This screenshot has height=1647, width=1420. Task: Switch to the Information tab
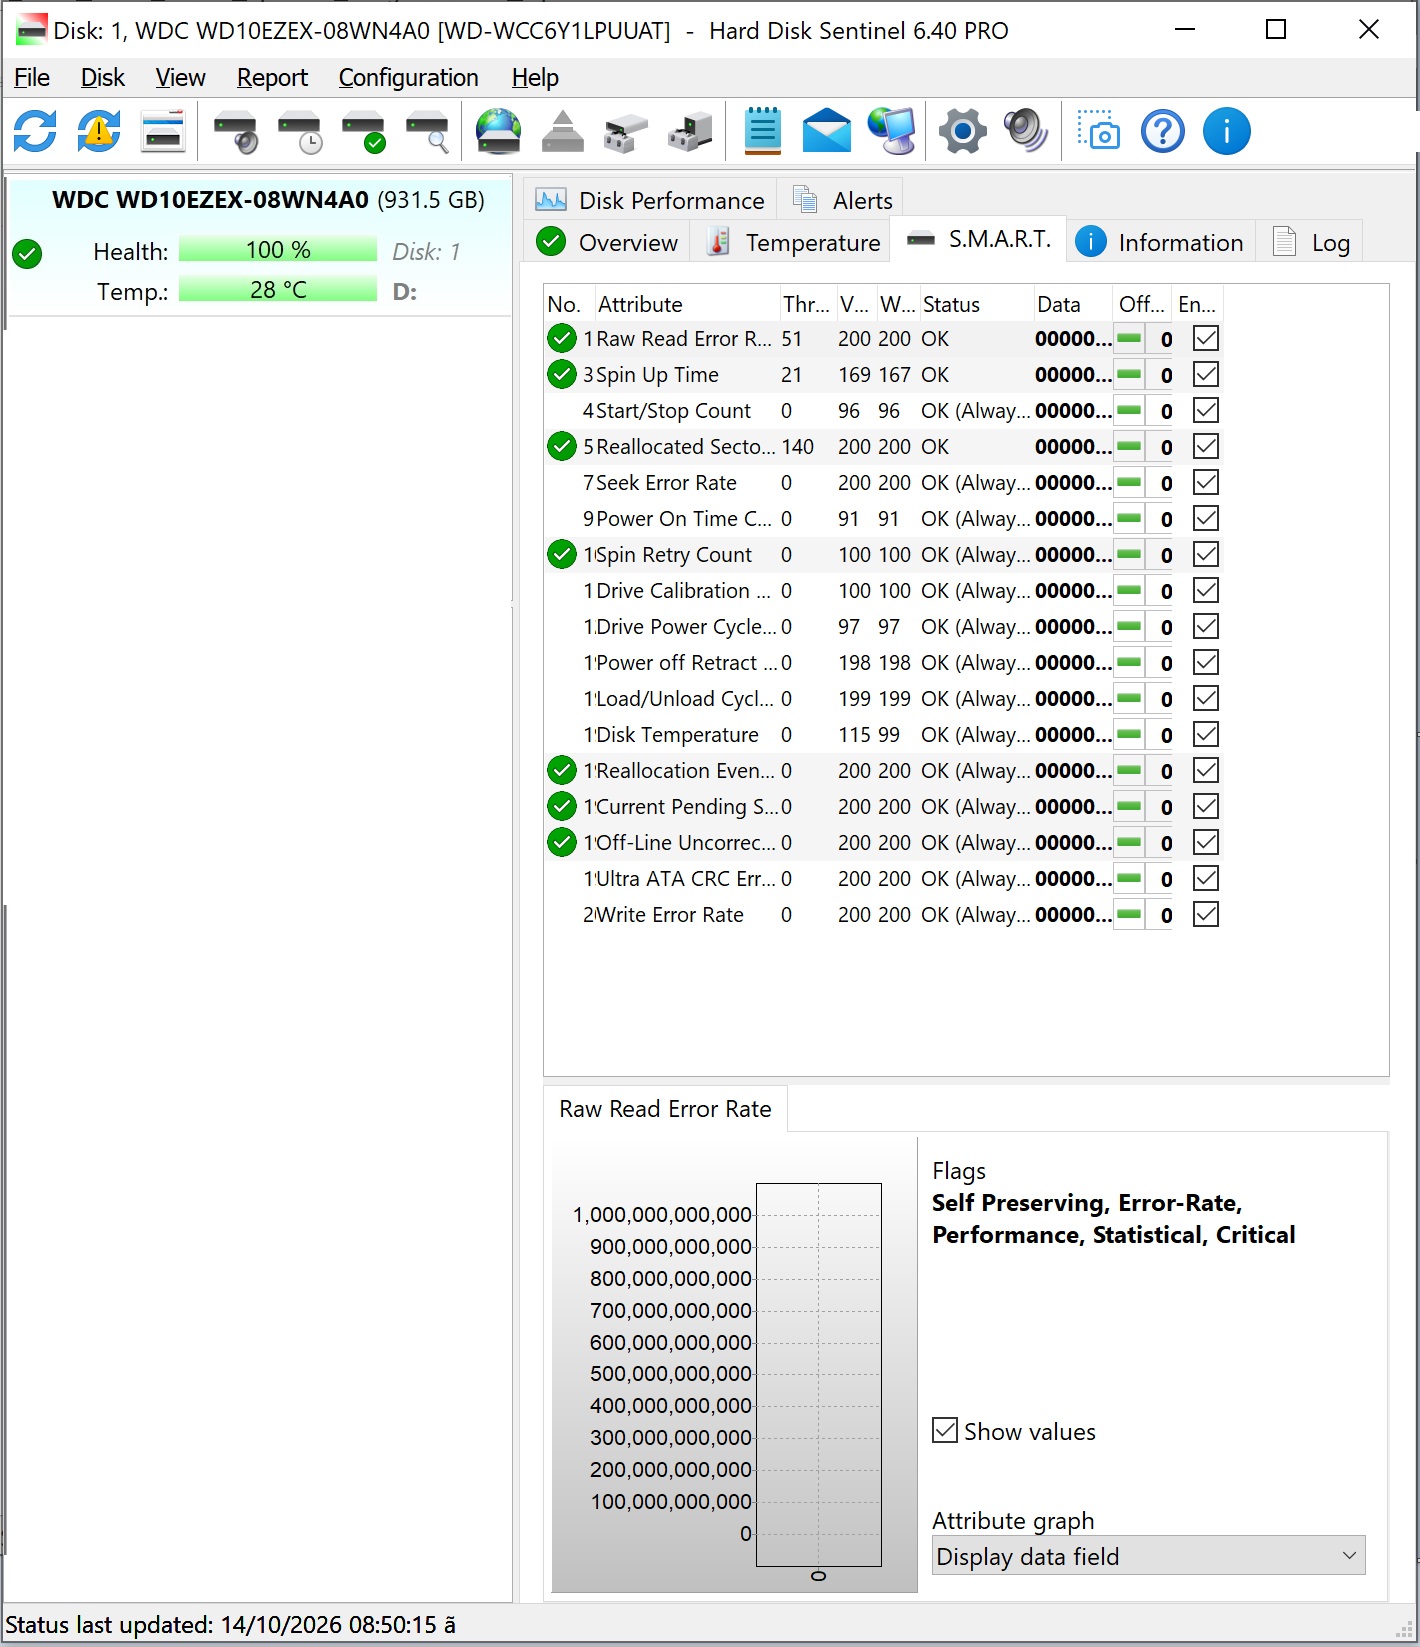click(1161, 243)
